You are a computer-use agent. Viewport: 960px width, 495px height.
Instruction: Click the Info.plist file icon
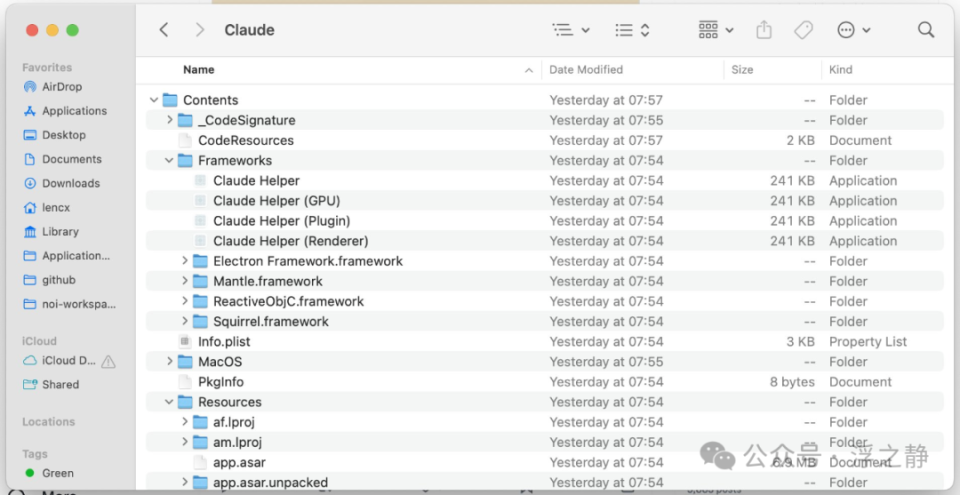185,342
